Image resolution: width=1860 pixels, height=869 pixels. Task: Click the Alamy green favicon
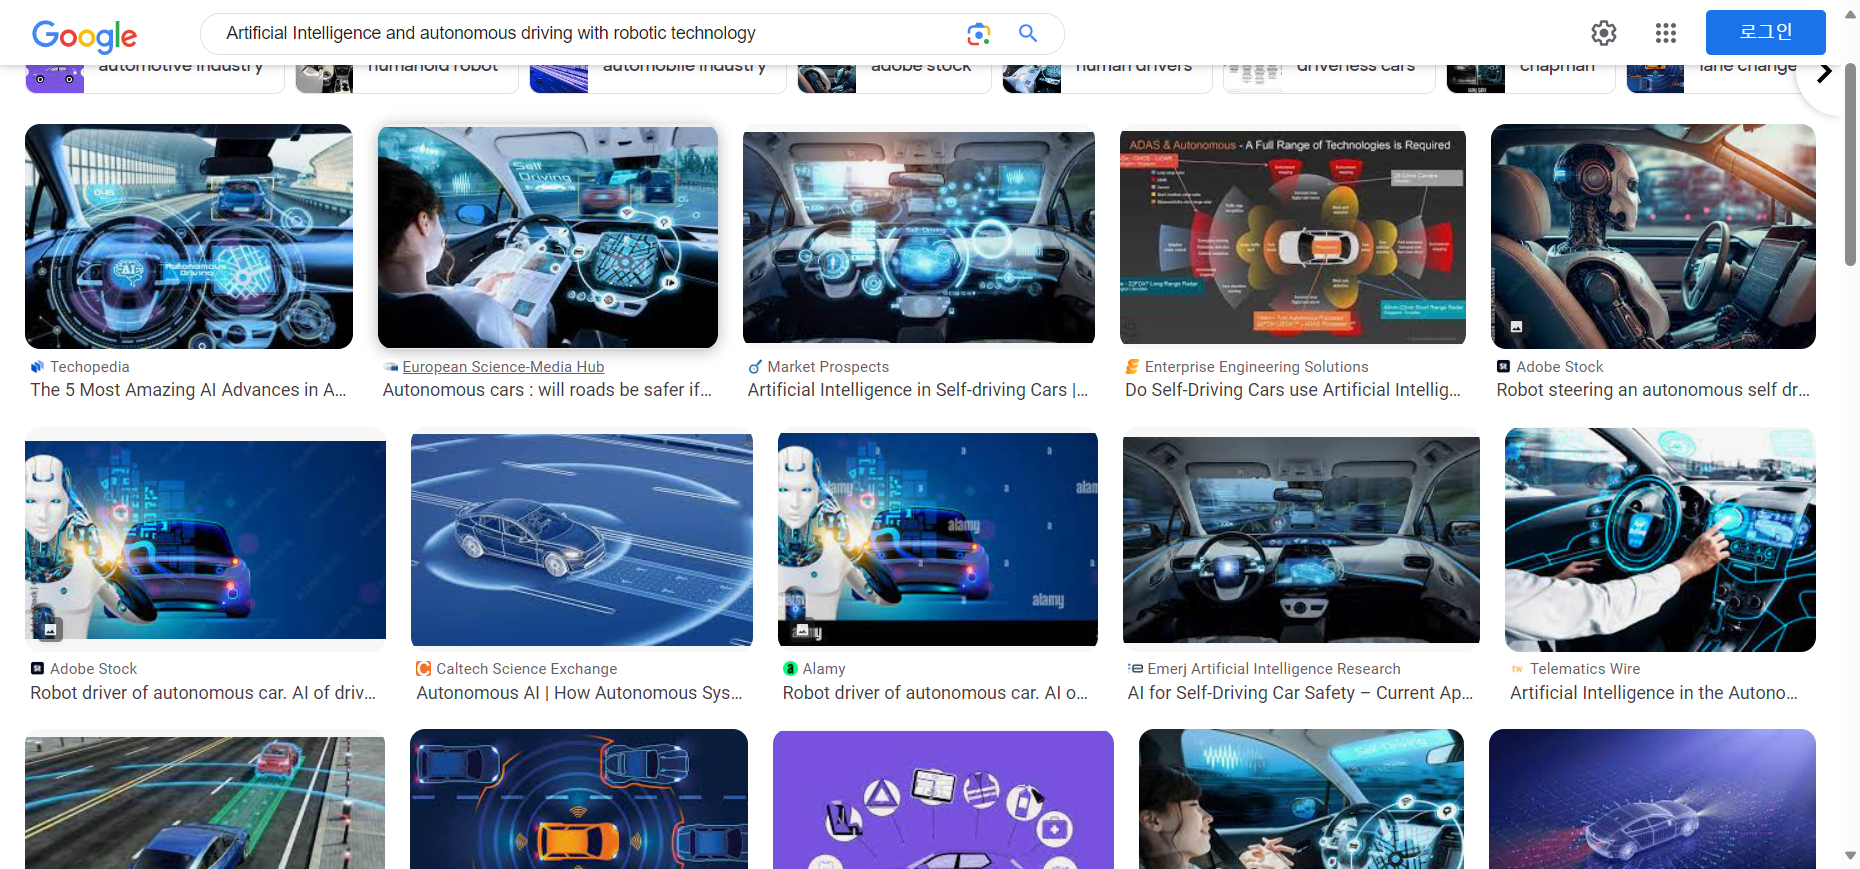click(790, 669)
